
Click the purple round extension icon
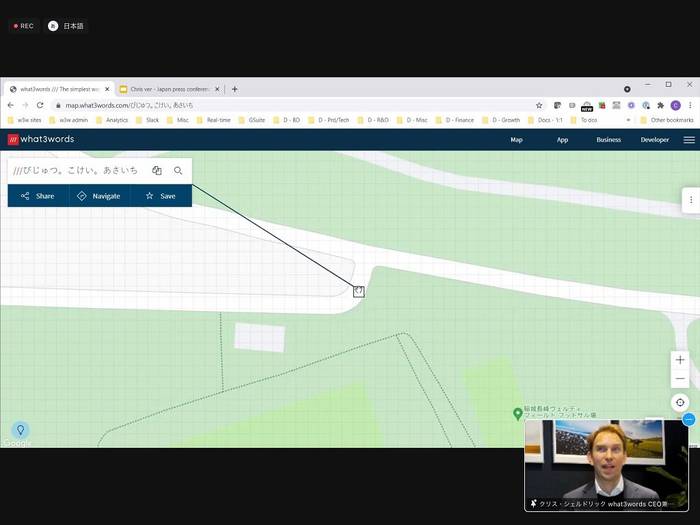pos(631,105)
